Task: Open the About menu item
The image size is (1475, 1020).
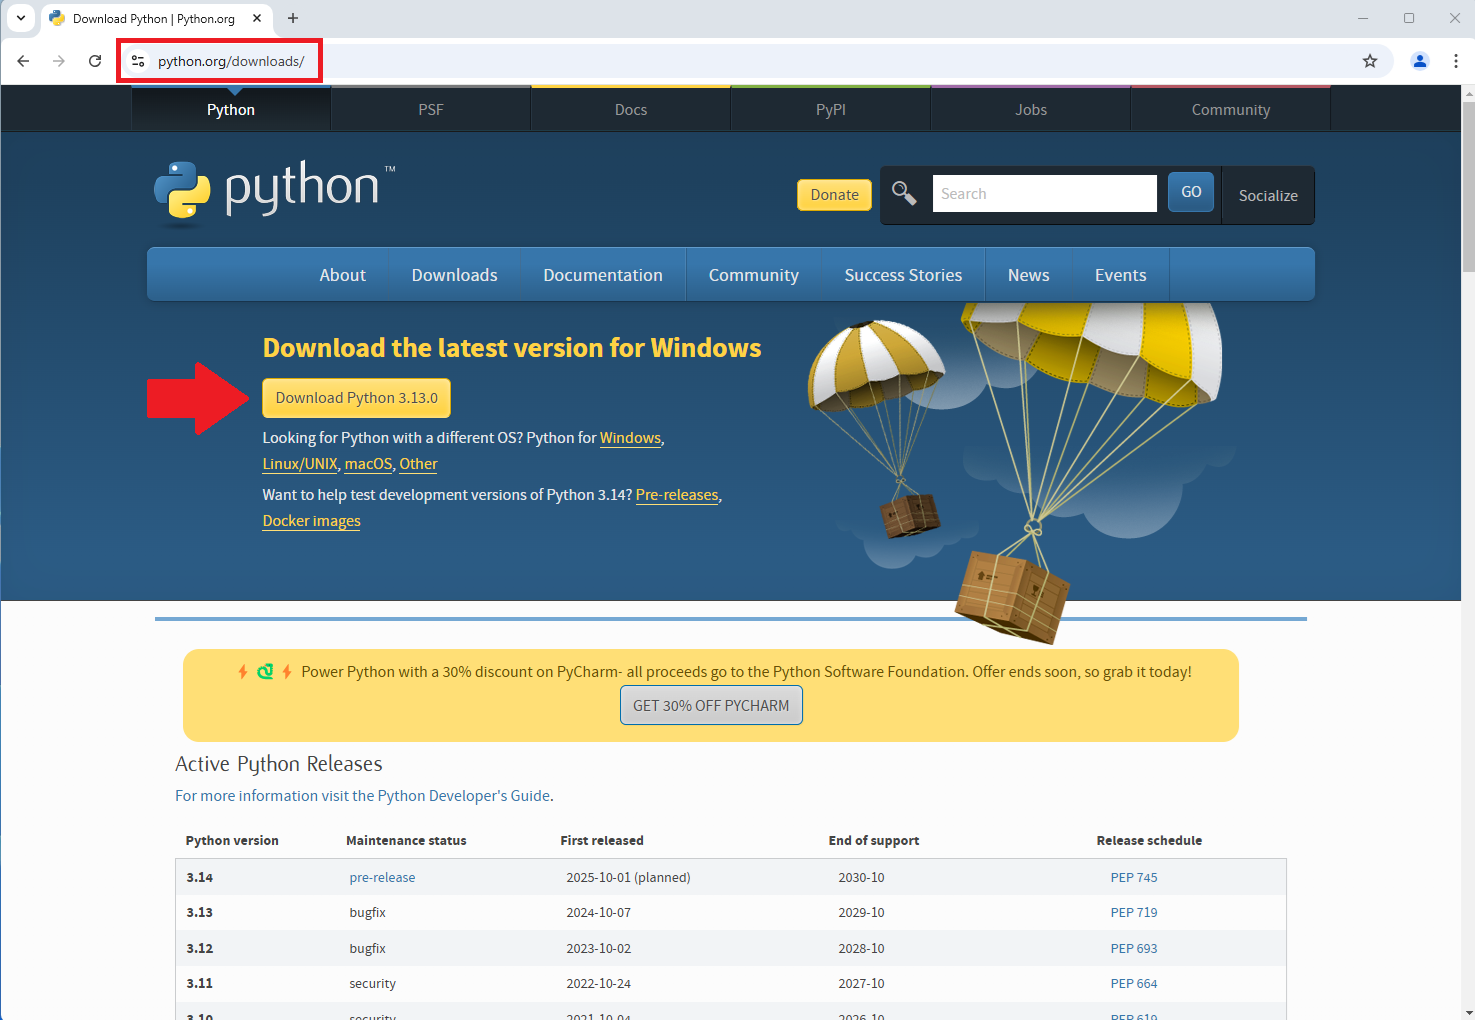Action: click(x=342, y=275)
